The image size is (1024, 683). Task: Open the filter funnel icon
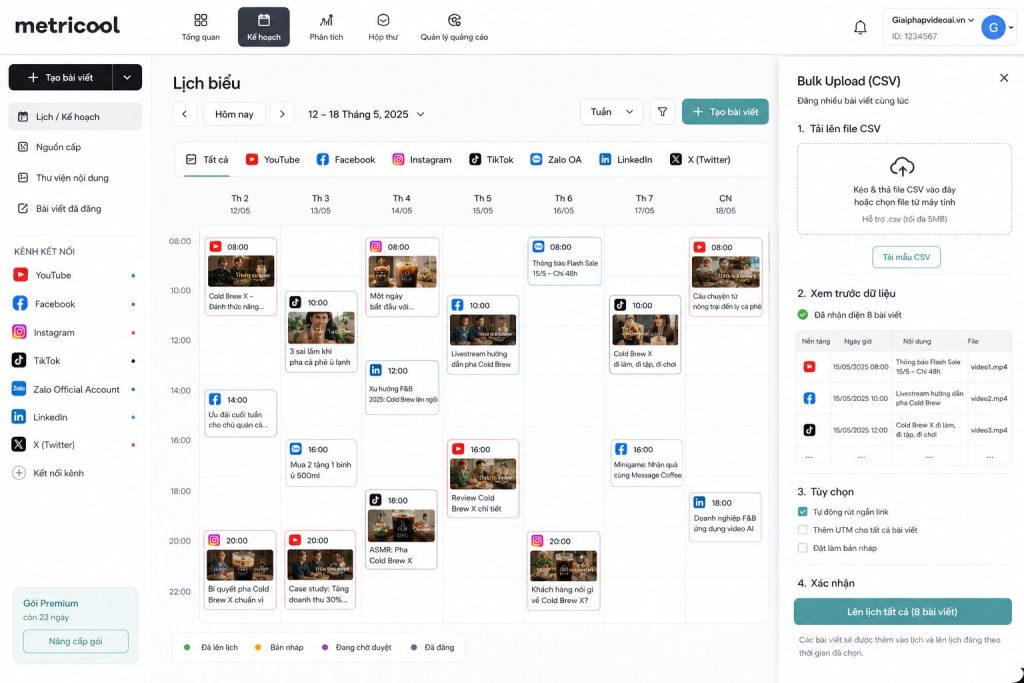(x=662, y=112)
